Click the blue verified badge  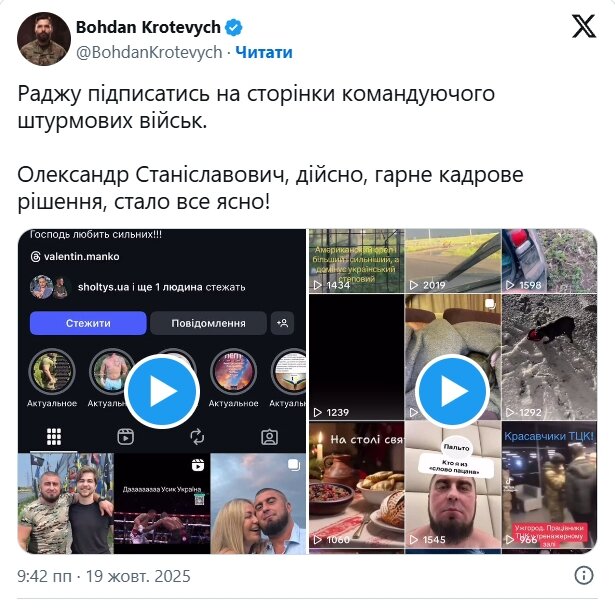point(234,27)
